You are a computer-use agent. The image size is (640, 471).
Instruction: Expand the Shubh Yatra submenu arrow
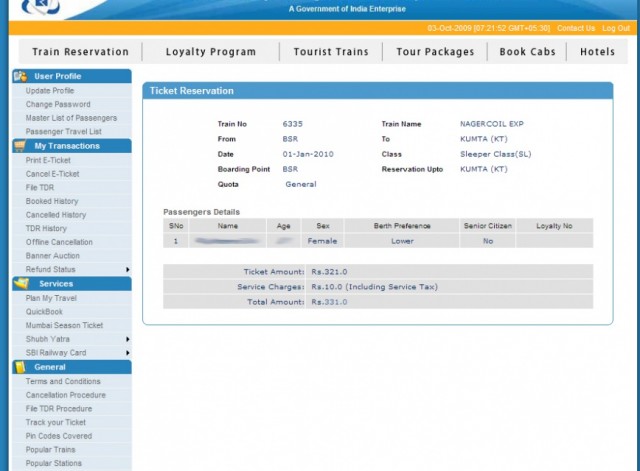[x=127, y=339]
